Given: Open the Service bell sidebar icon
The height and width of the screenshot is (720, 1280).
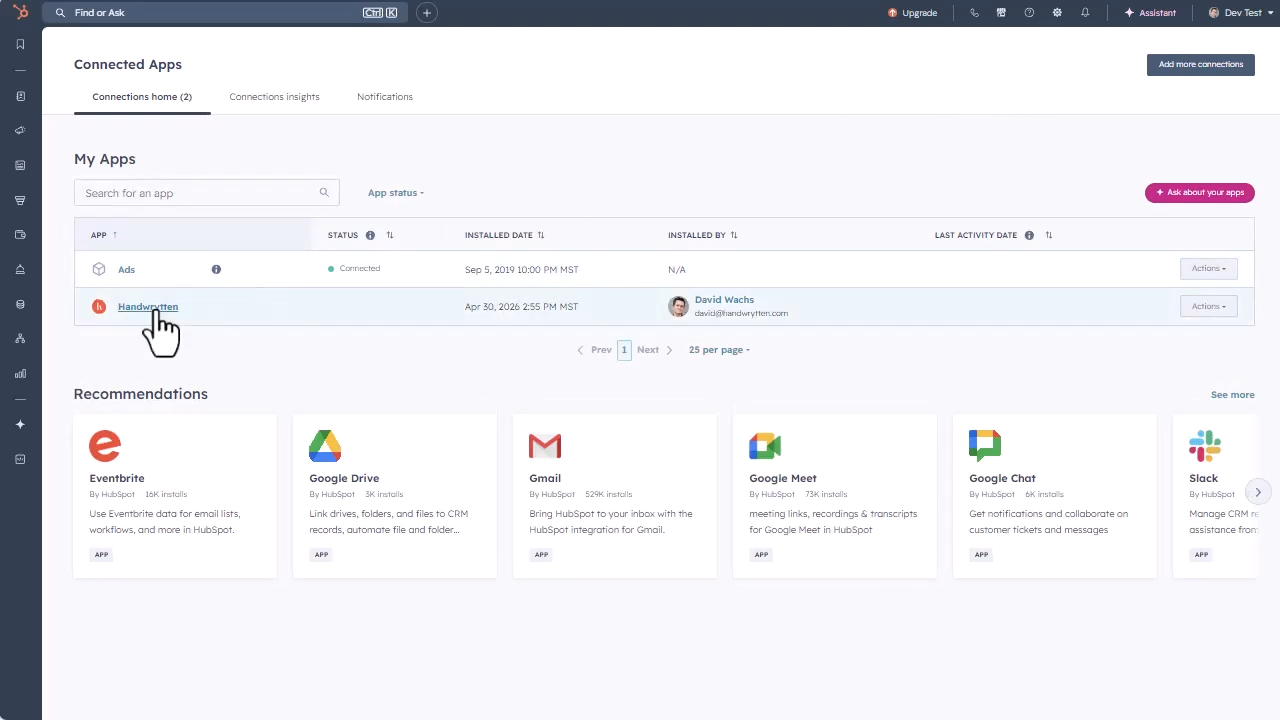Looking at the screenshot, I should (20, 269).
